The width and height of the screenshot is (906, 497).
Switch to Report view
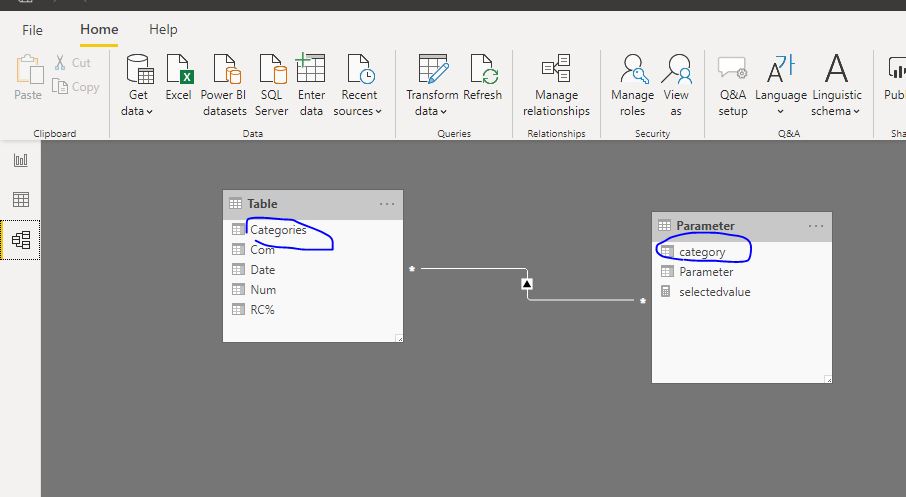pyautogui.click(x=21, y=160)
